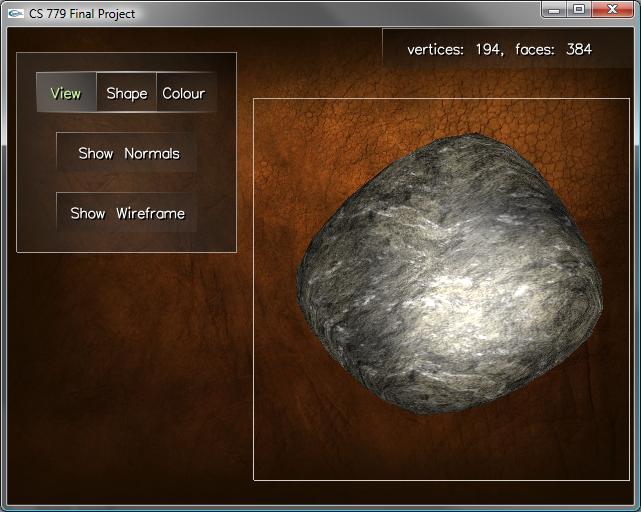Maximize the application window
The width and height of the screenshot is (641, 512).
pyautogui.click(x=578, y=10)
